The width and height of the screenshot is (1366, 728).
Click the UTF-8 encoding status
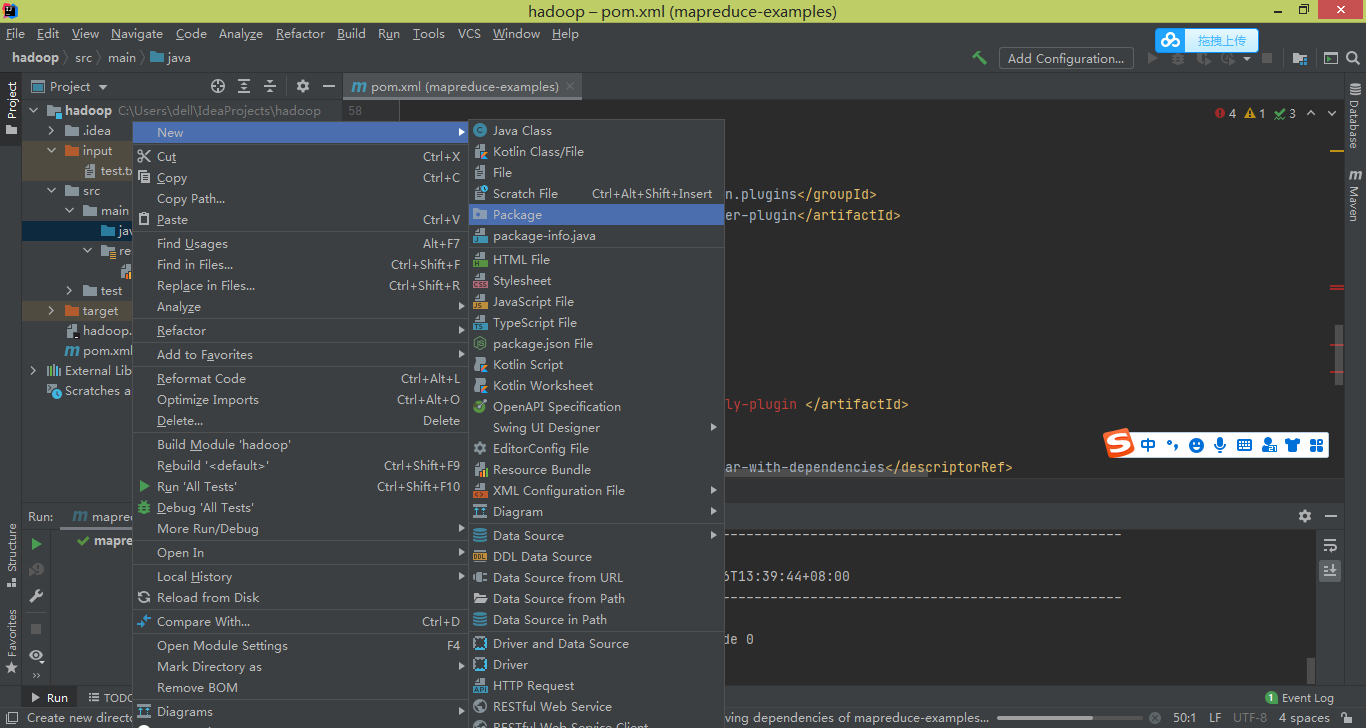[x=1250, y=718]
